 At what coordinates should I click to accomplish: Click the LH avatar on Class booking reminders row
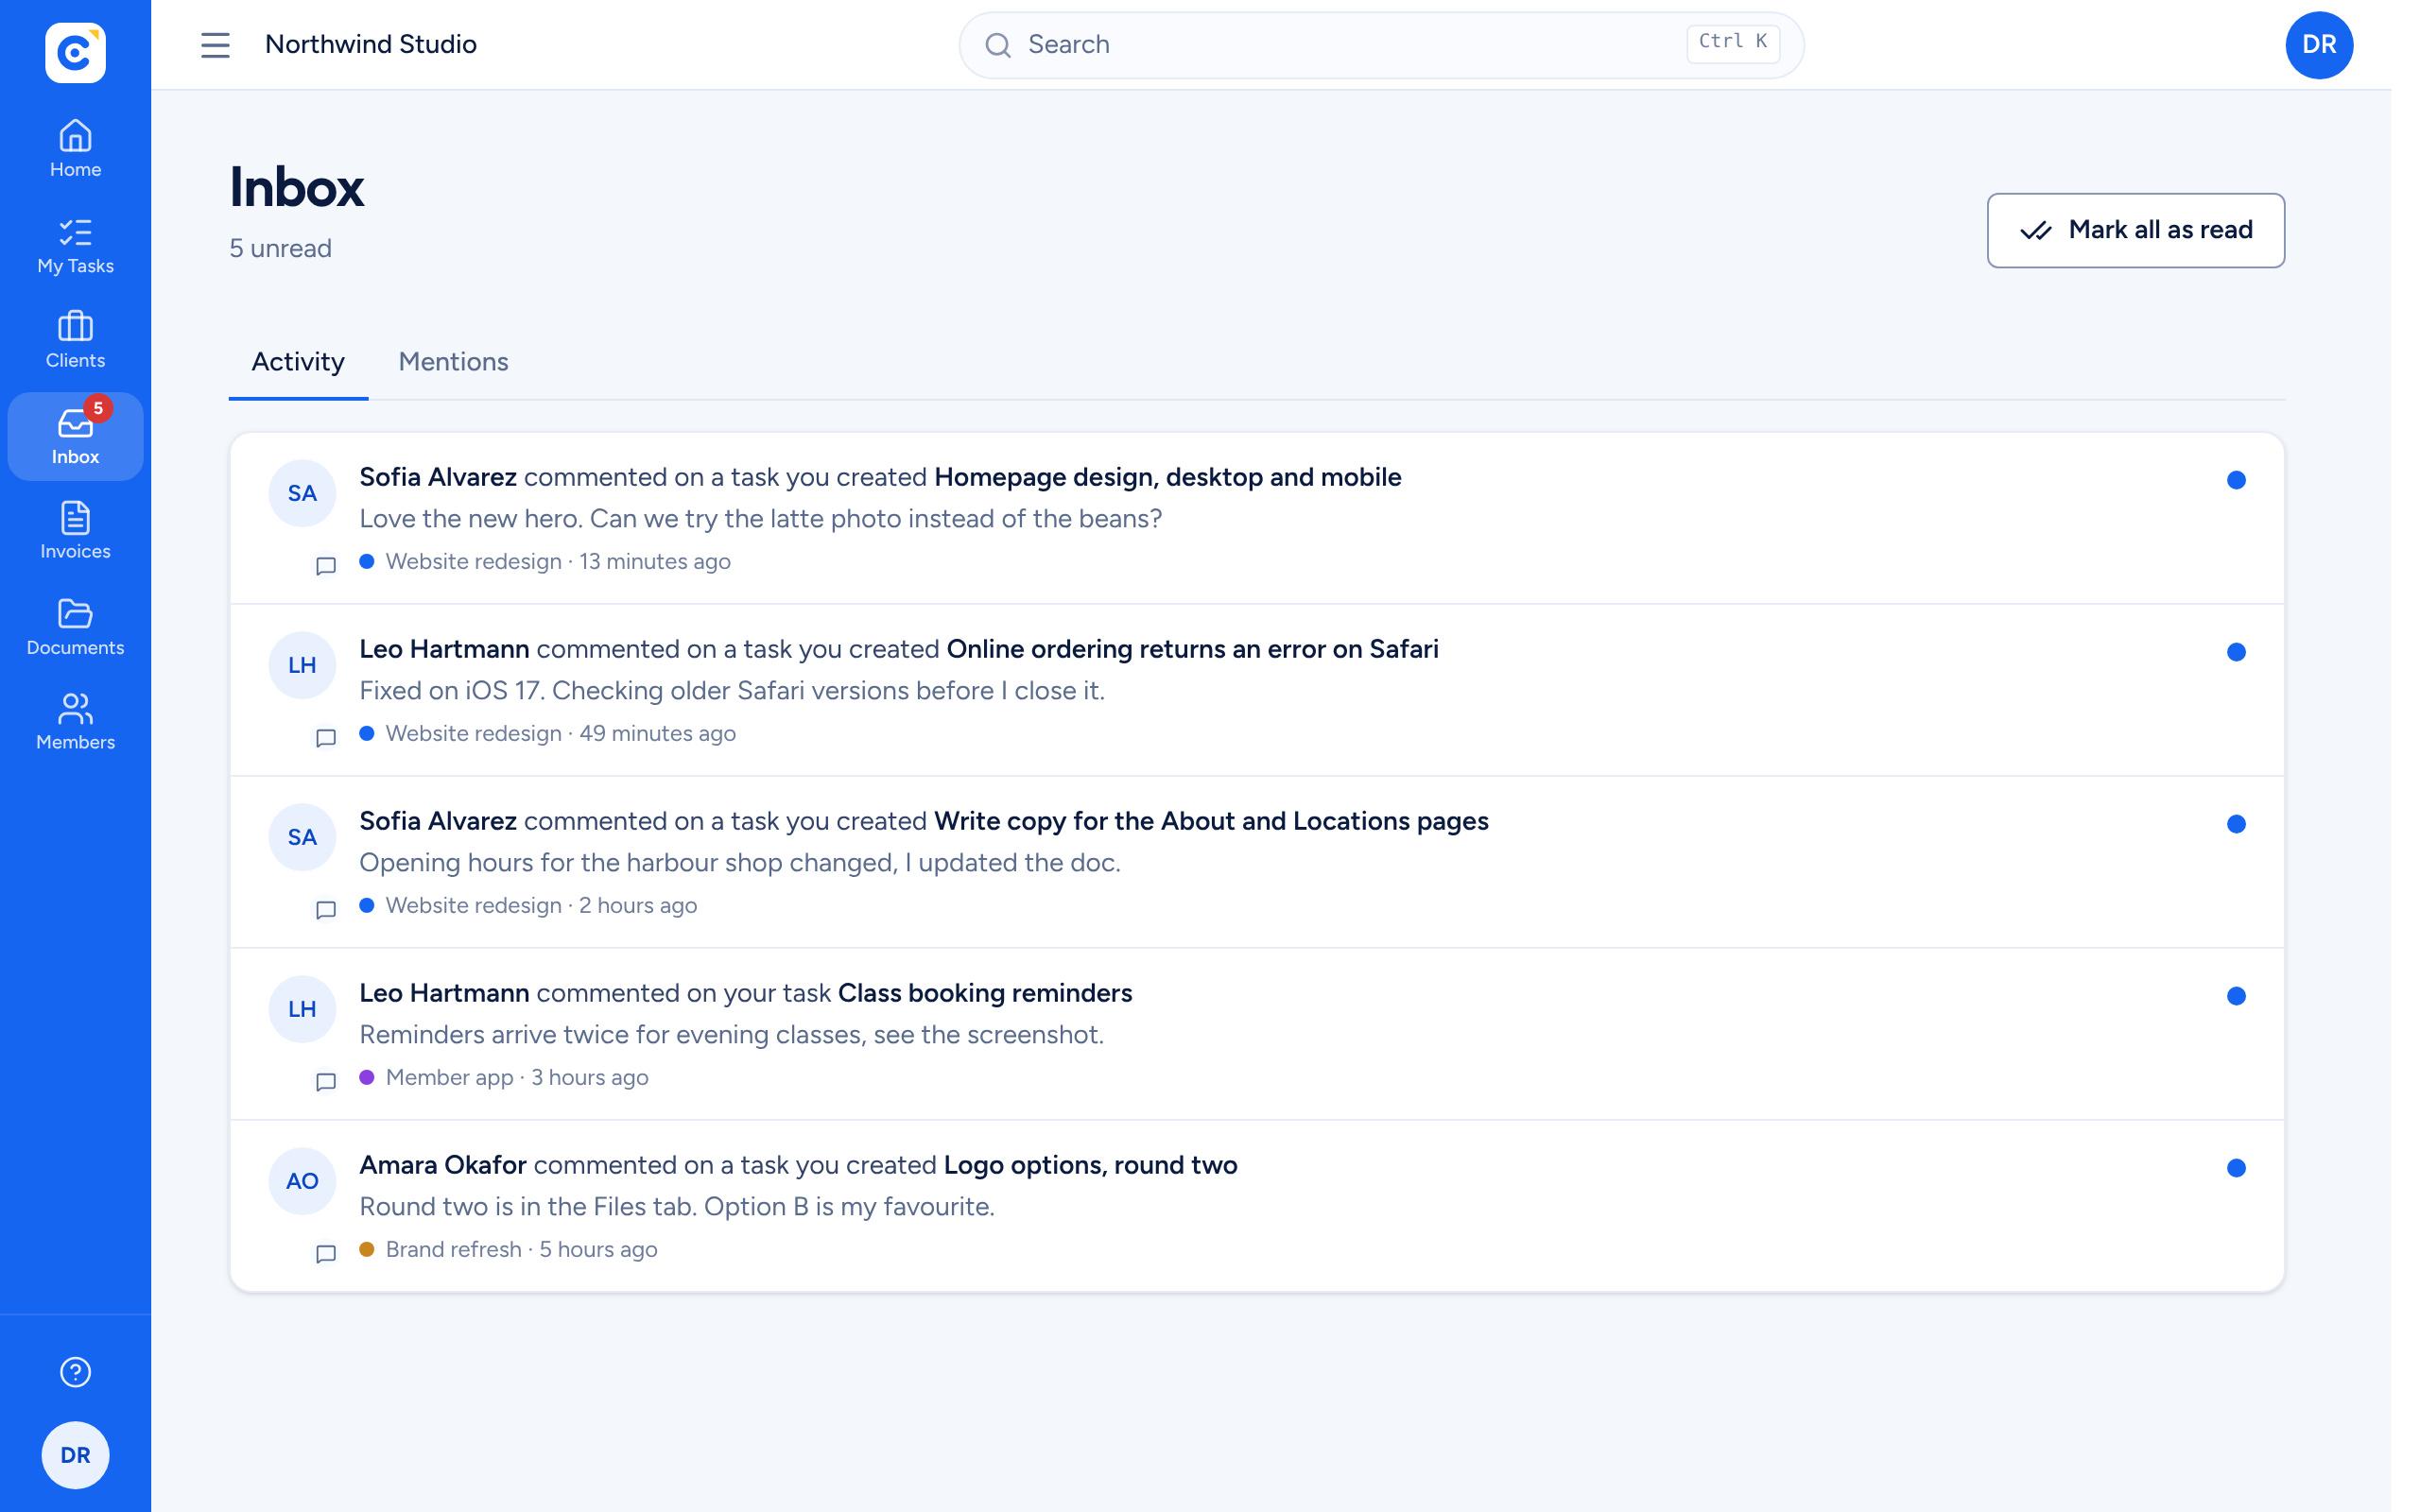click(302, 1009)
